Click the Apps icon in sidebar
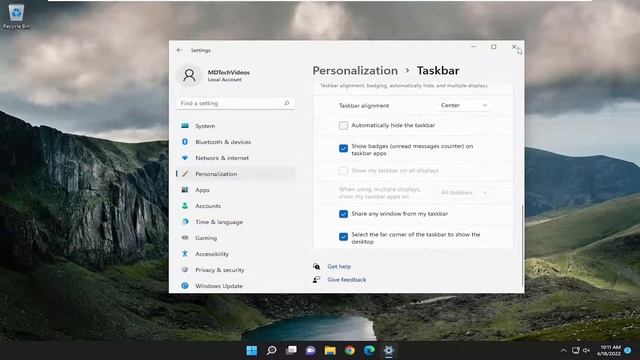 185,190
